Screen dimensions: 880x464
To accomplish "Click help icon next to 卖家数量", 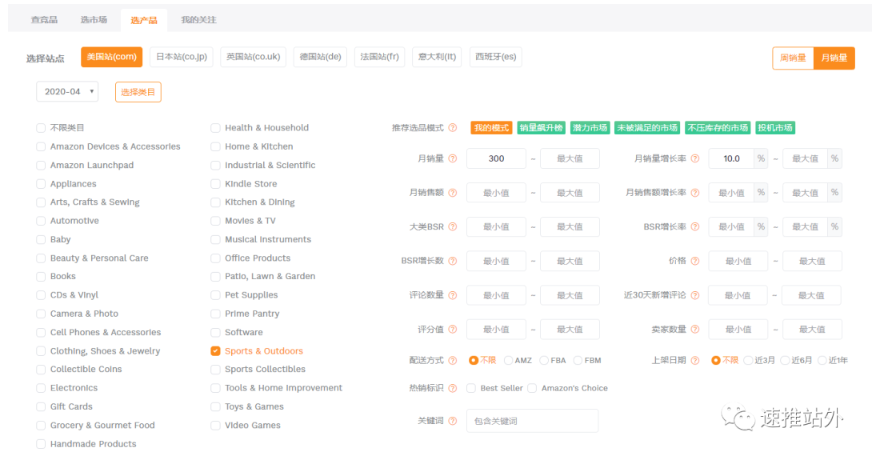I will coord(695,329).
